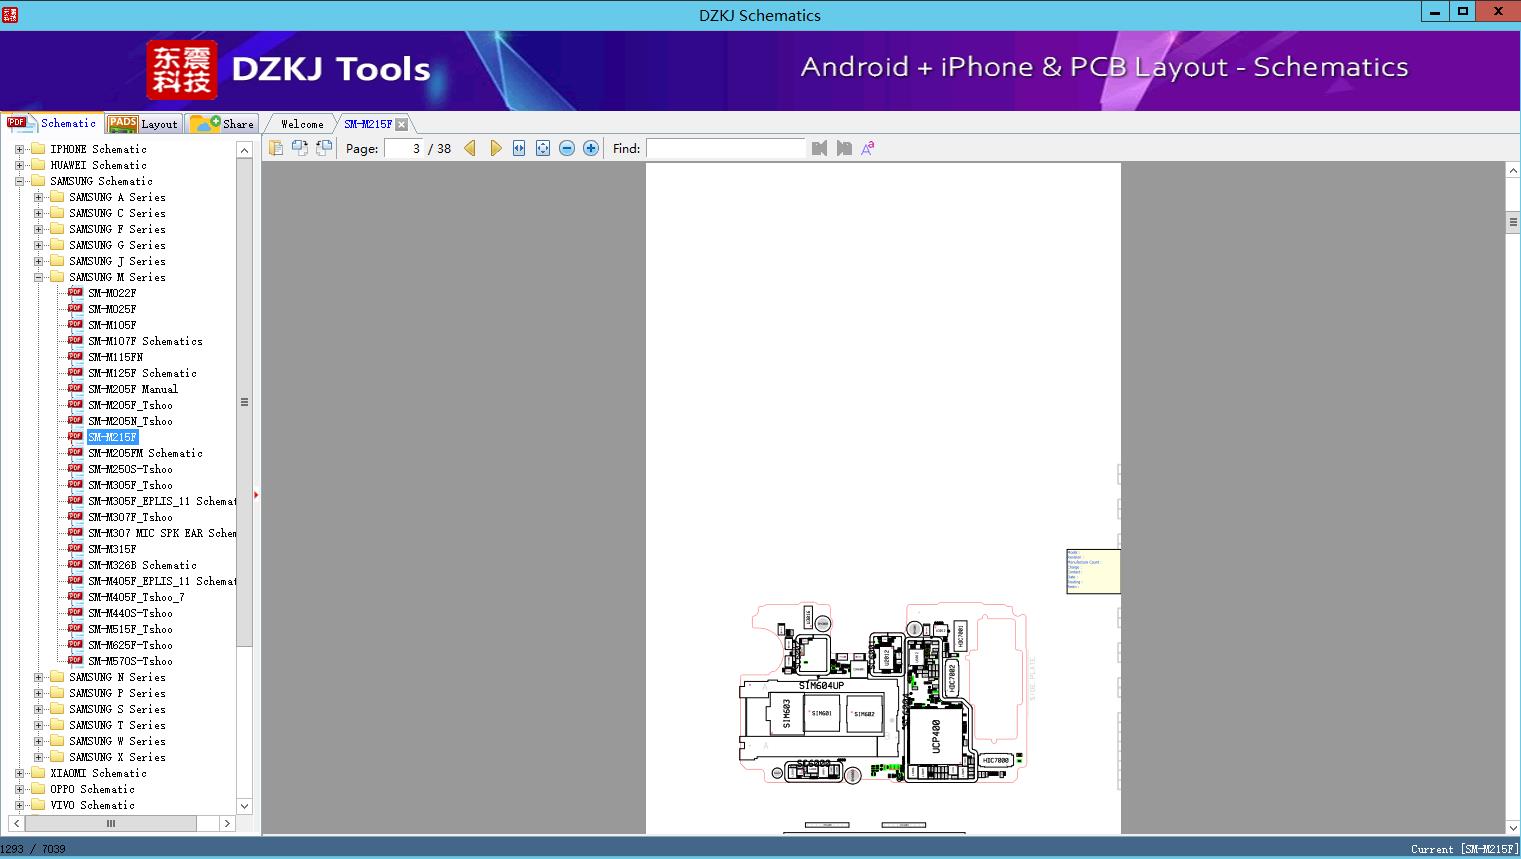The image size is (1521, 859).
Task: Click the fit width icon
Action: pos(519,148)
